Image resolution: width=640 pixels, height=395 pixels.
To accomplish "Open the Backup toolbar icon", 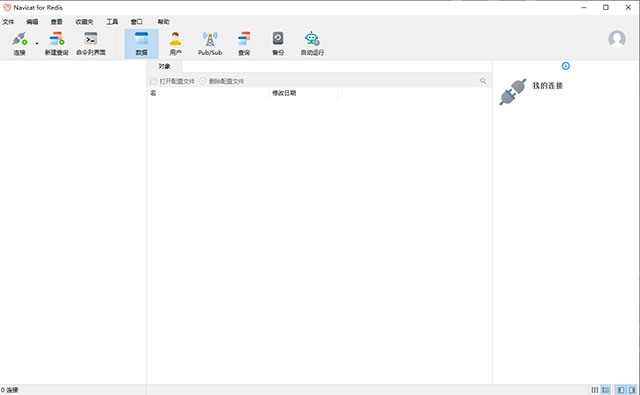I will point(278,39).
